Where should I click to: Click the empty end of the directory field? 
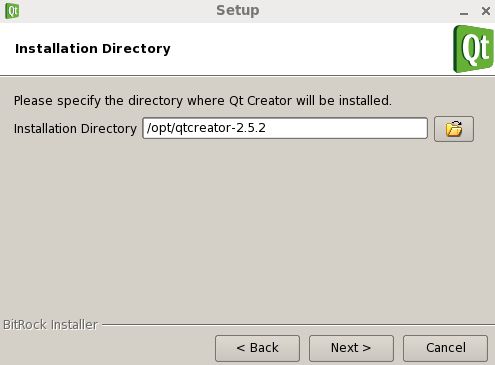point(347,128)
